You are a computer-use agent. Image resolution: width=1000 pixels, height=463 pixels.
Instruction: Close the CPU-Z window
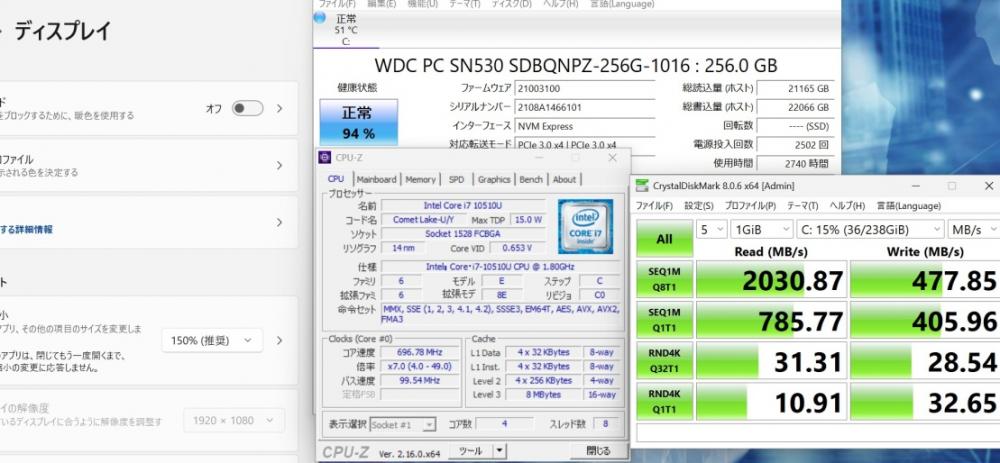tap(612, 158)
